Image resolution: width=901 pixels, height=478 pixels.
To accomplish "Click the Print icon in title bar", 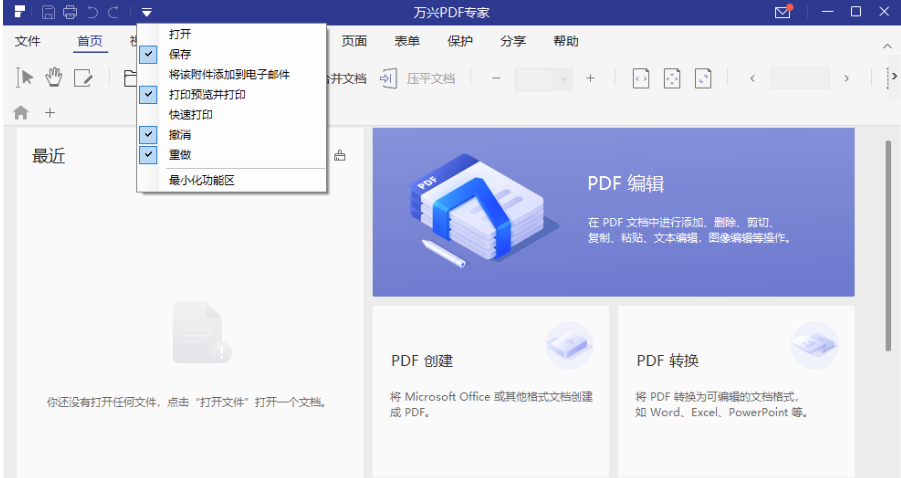I will point(69,12).
